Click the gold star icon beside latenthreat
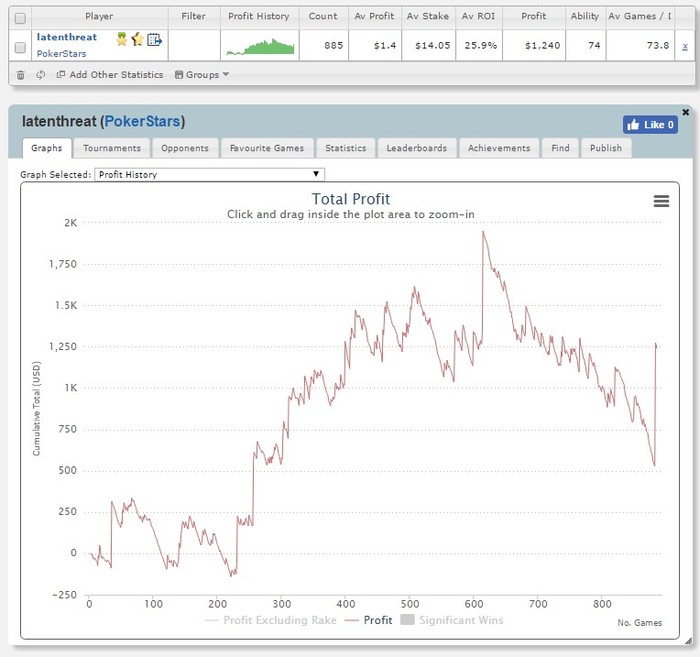Viewport: 700px width, 657px height. [x=138, y=39]
